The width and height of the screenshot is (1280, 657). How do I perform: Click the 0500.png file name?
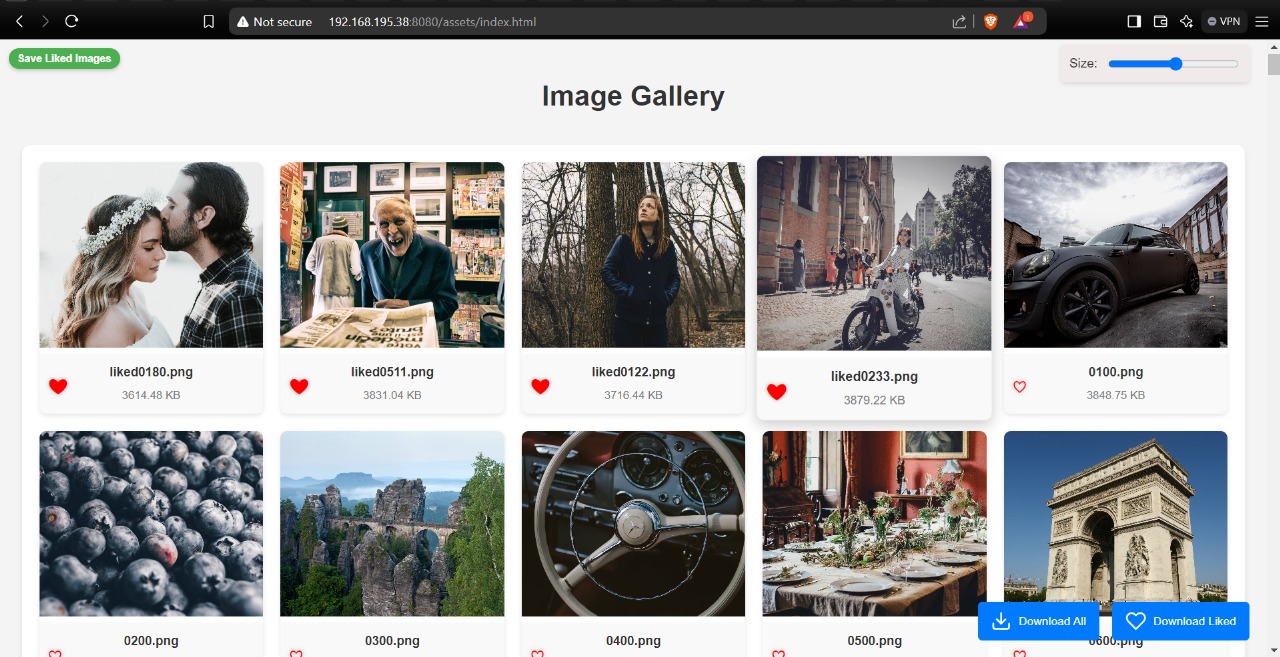[874, 641]
